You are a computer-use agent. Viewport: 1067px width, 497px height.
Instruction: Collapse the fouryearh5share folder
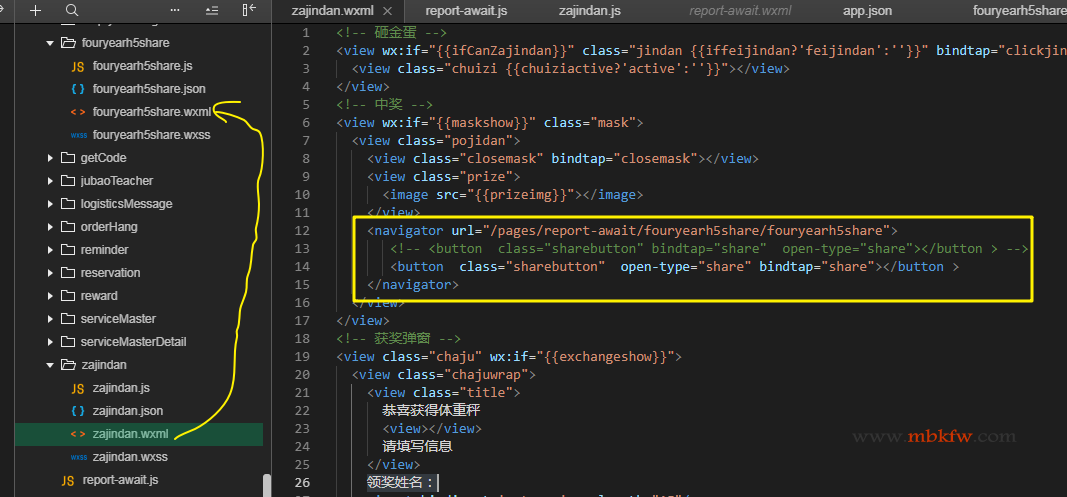point(51,43)
